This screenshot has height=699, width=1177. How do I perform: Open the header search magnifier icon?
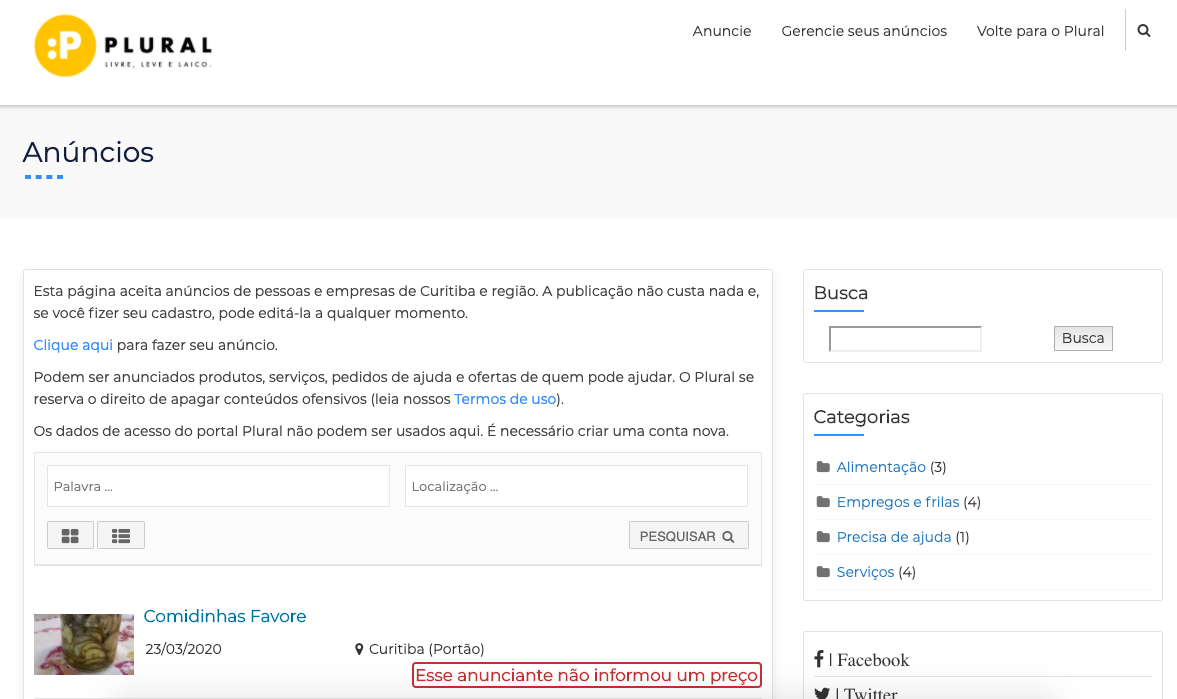pos(1144,31)
